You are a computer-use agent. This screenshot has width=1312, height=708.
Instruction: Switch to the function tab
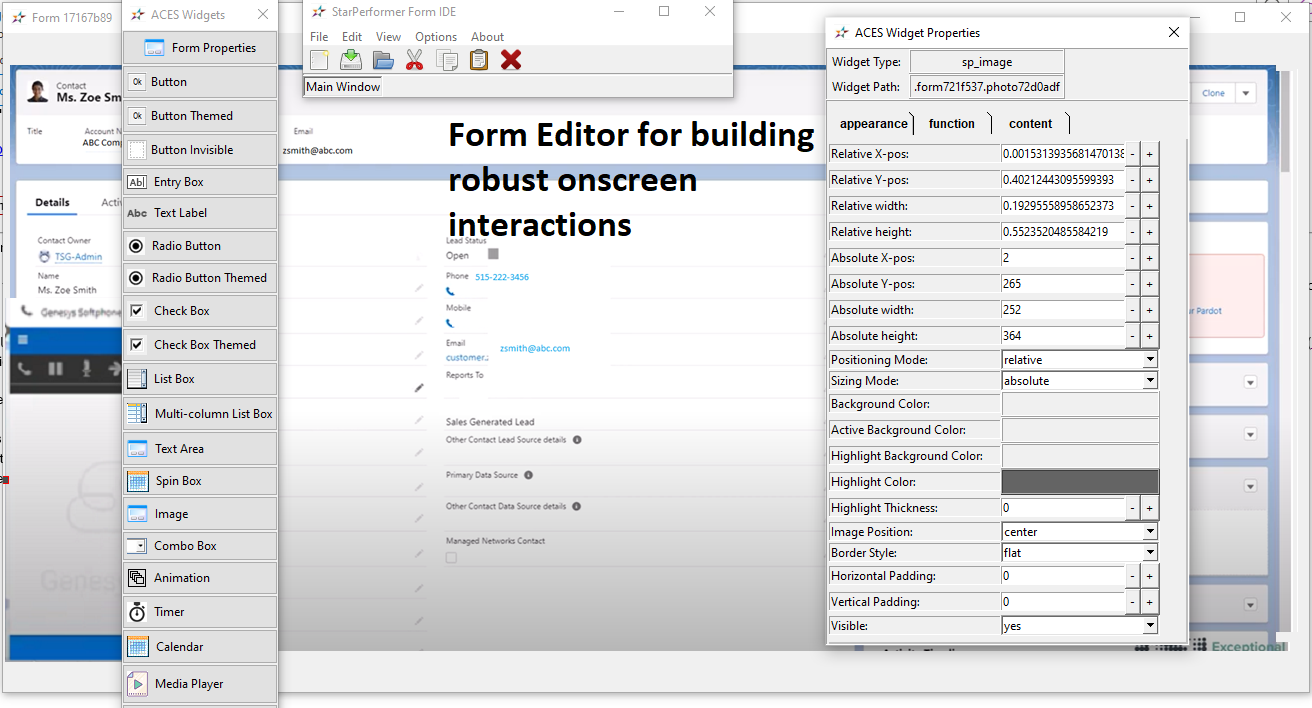point(951,124)
